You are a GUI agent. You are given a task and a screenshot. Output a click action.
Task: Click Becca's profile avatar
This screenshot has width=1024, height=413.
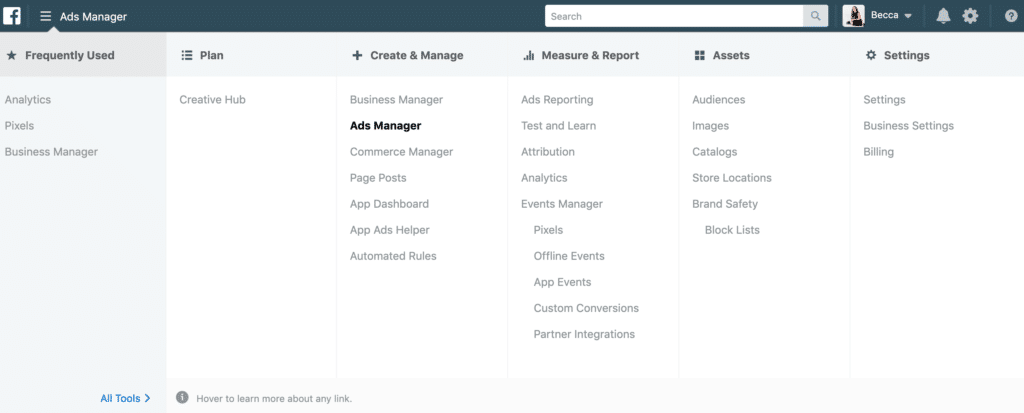(x=854, y=16)
